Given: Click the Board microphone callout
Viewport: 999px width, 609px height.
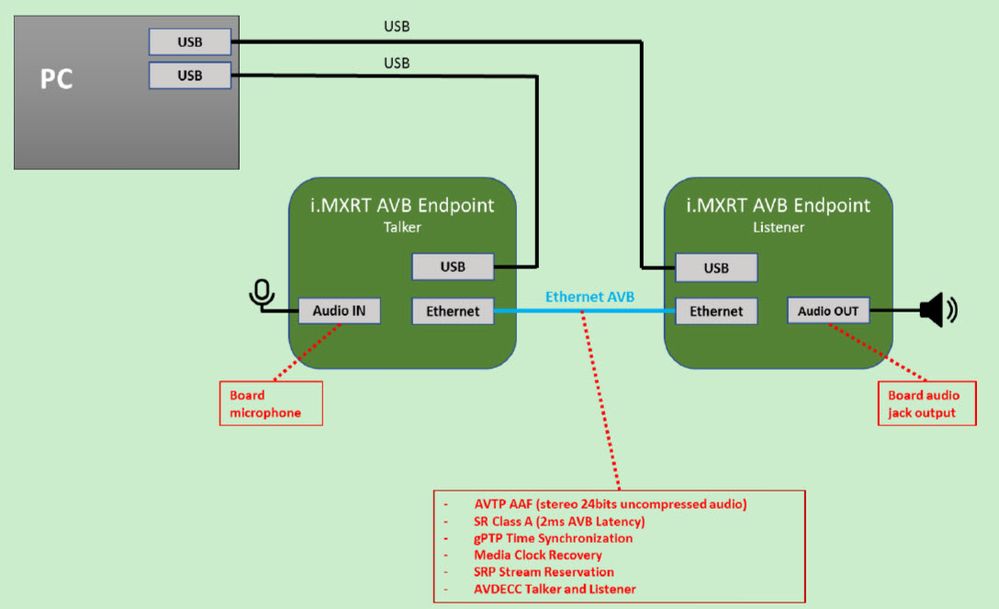Looking at the screenshot, I should [x=271, y=403].
